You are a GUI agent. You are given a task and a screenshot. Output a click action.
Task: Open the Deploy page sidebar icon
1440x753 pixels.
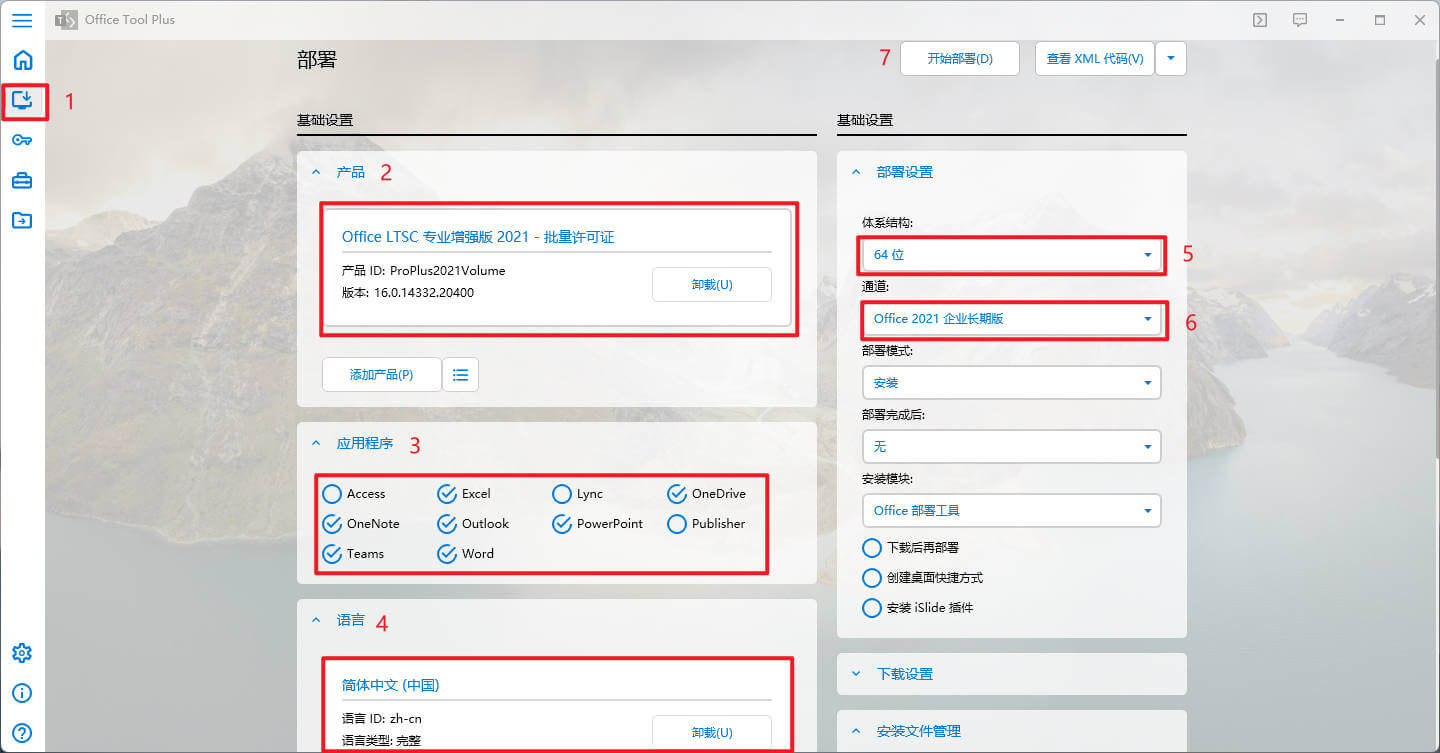click(22, 99)
